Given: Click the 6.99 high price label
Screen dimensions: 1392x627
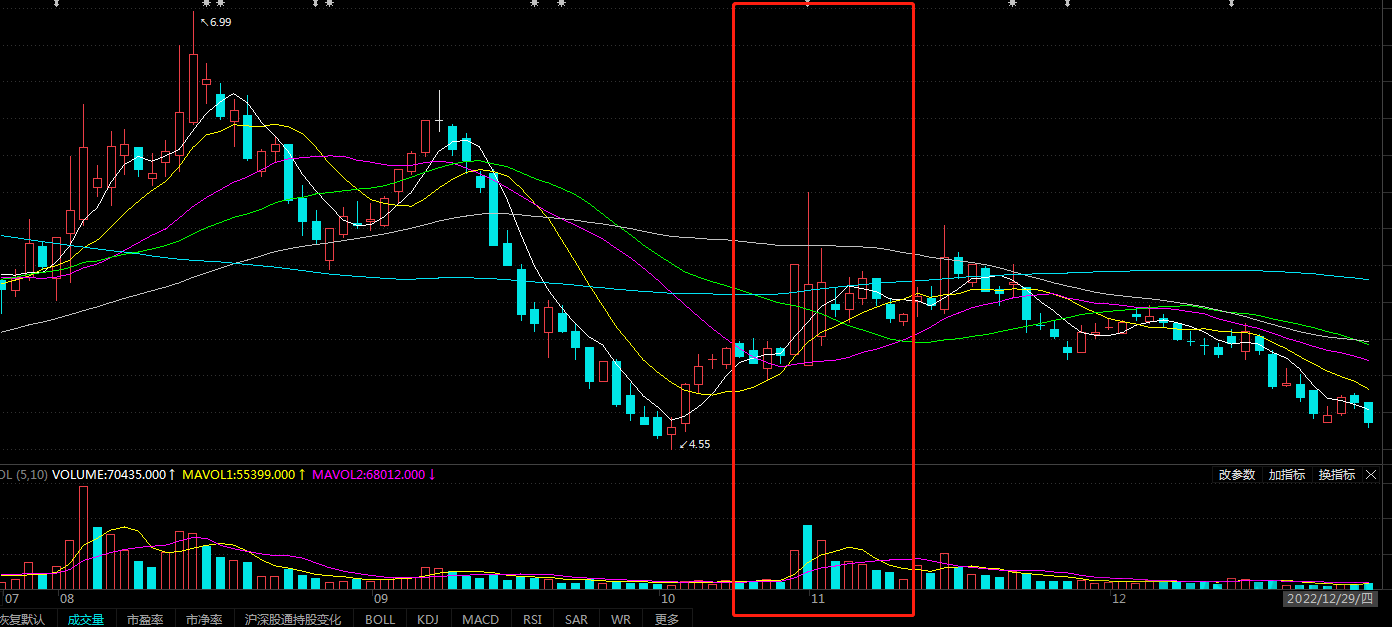Looking at the screenshot, I should [220, 21].
